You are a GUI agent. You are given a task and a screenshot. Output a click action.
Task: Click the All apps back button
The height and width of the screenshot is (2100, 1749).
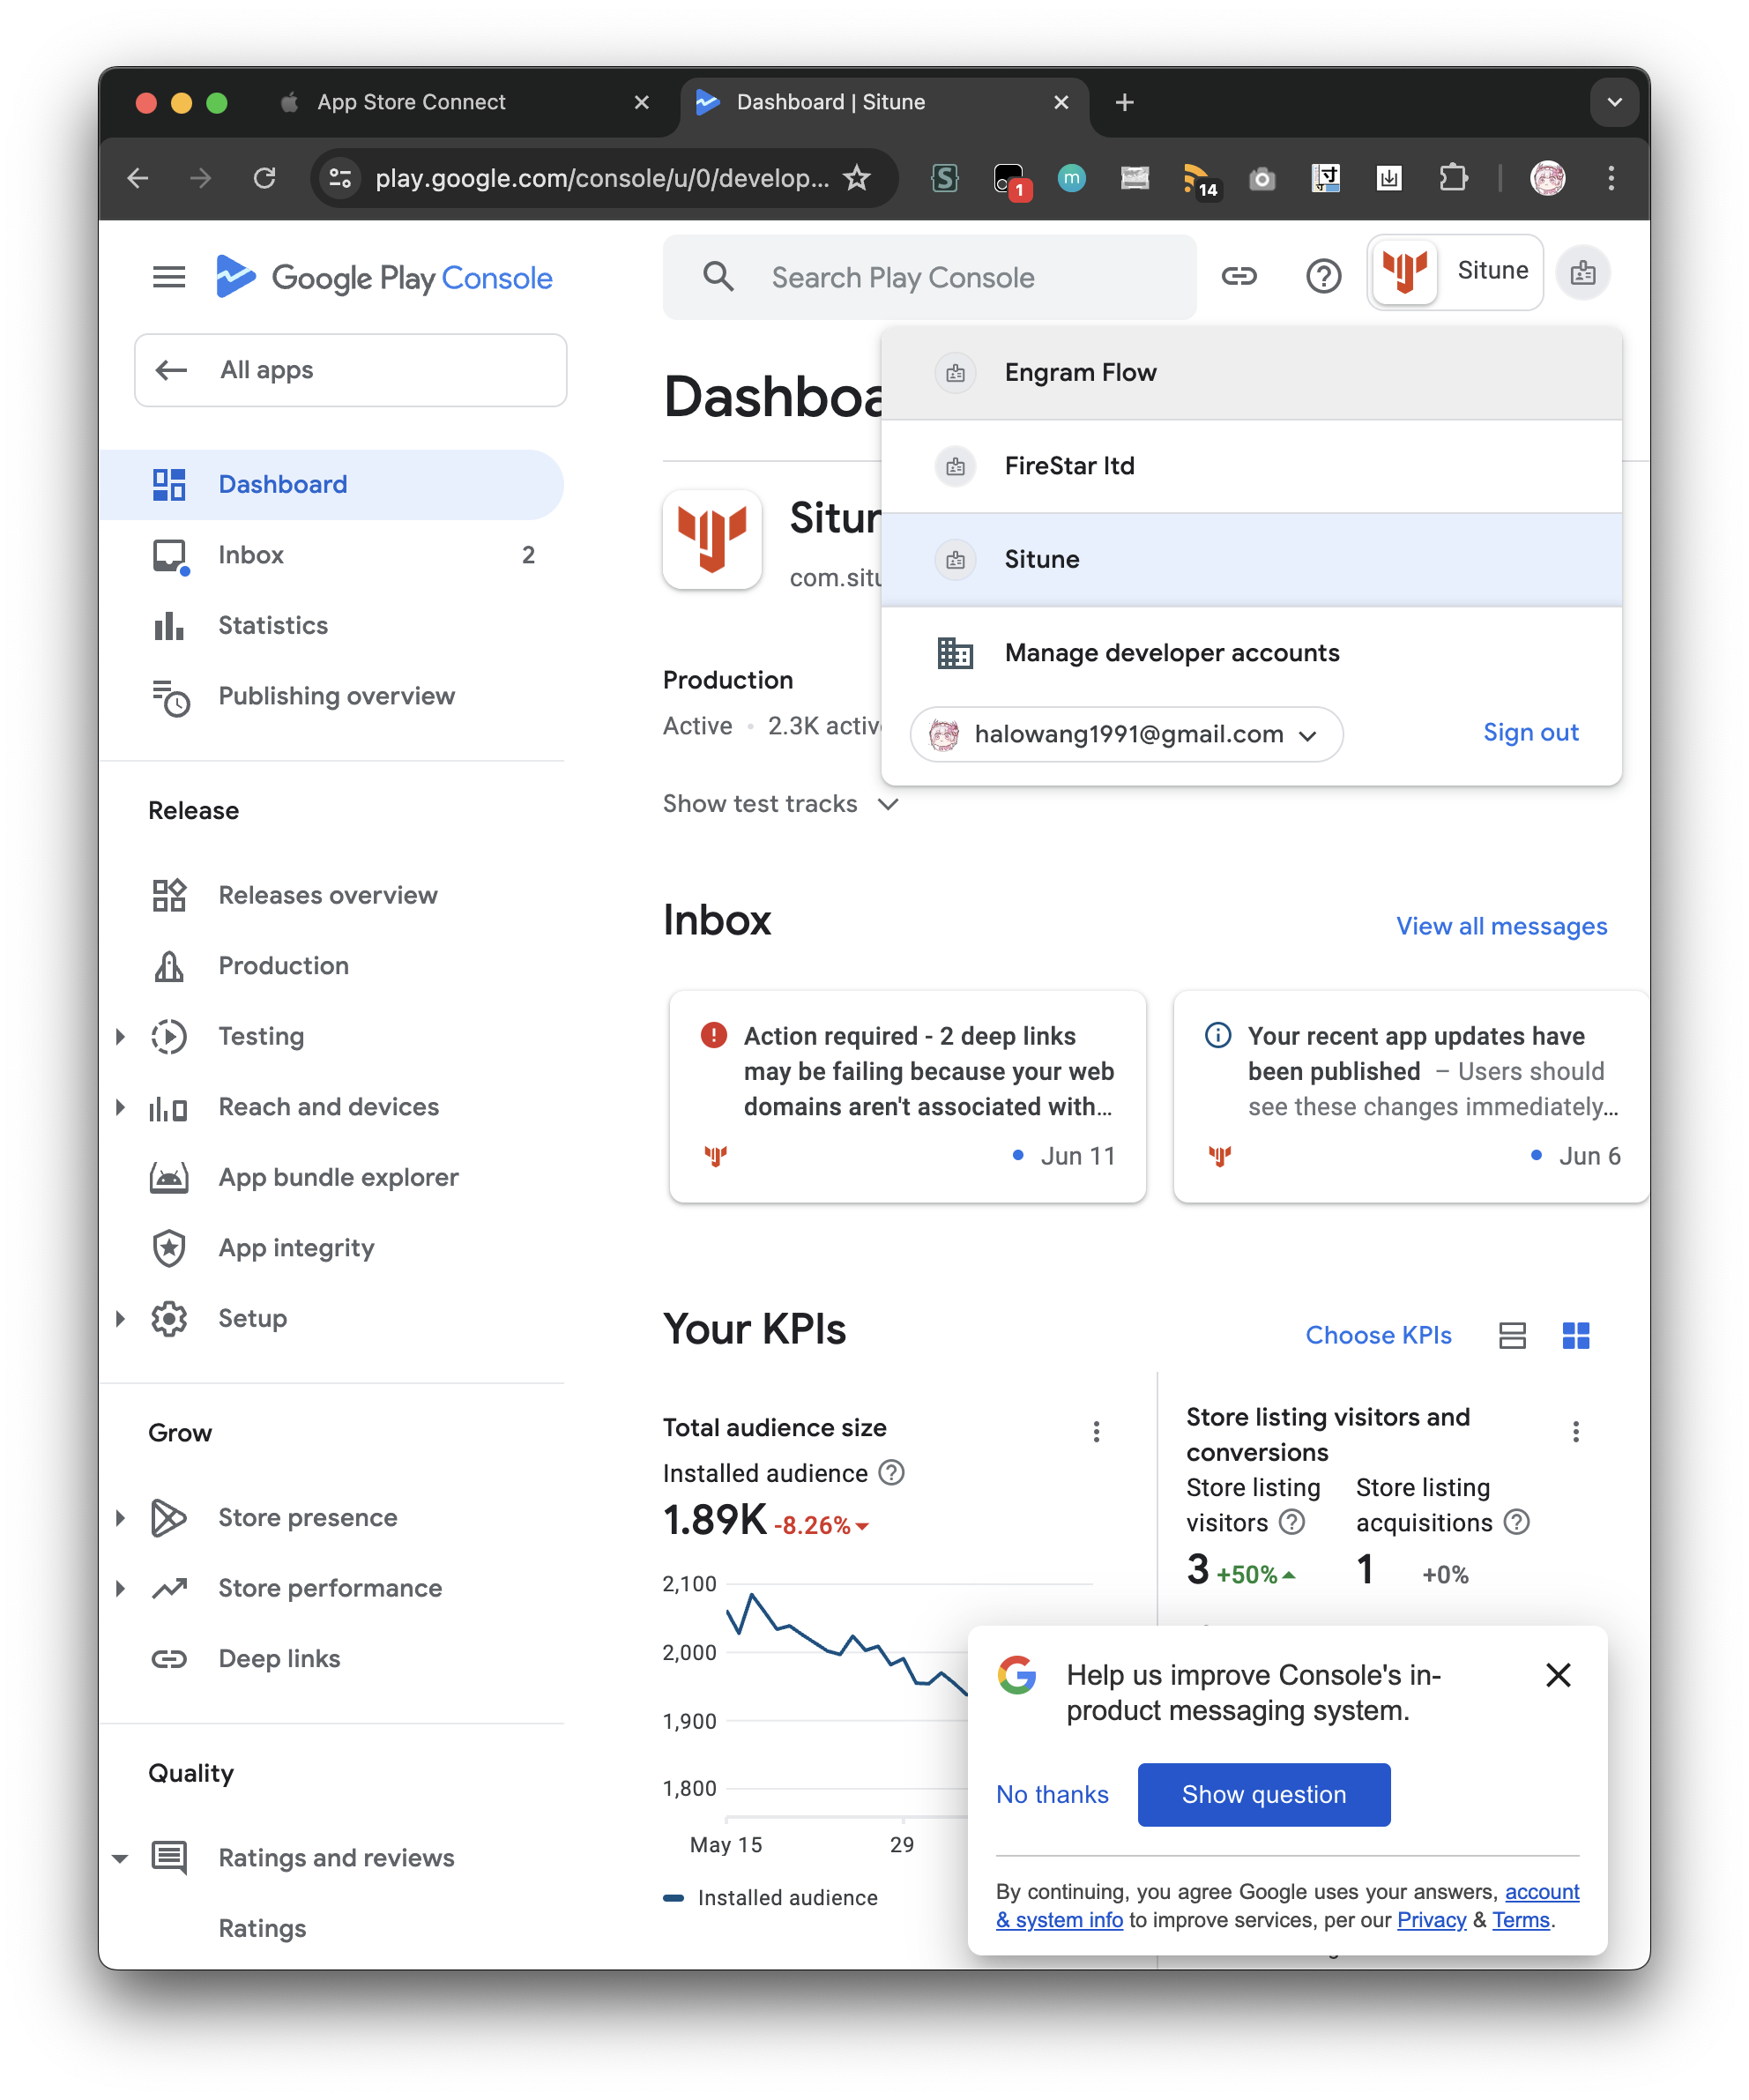[x=350, y=370]
